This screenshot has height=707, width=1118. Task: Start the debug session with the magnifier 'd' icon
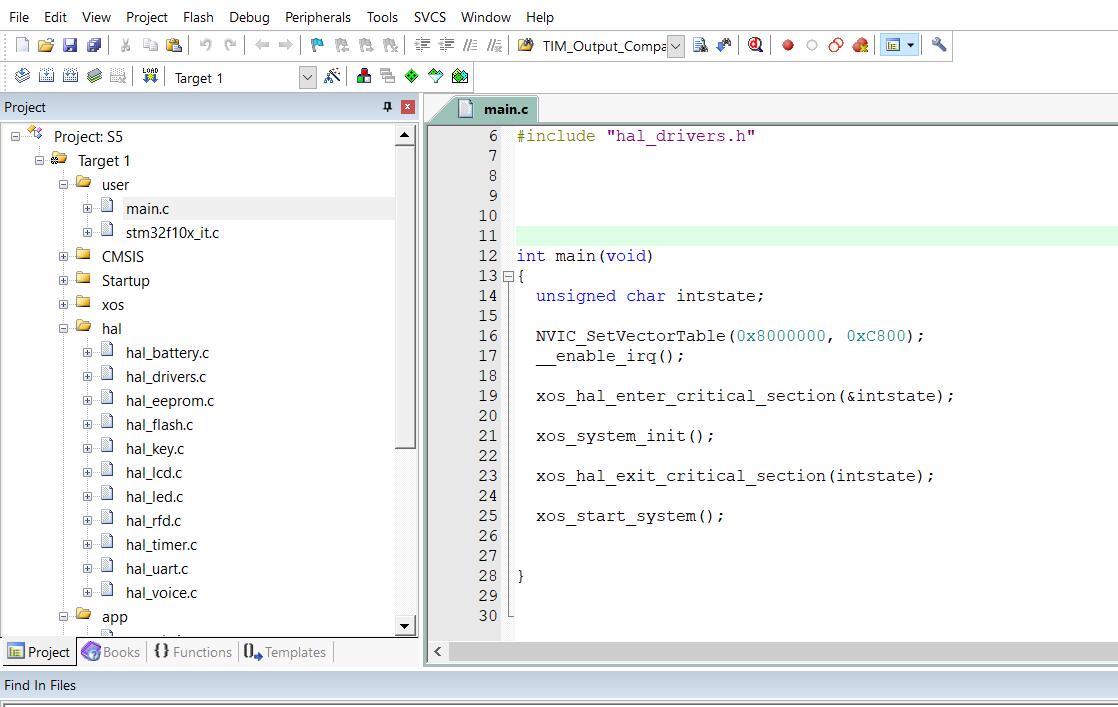point(755,46)
